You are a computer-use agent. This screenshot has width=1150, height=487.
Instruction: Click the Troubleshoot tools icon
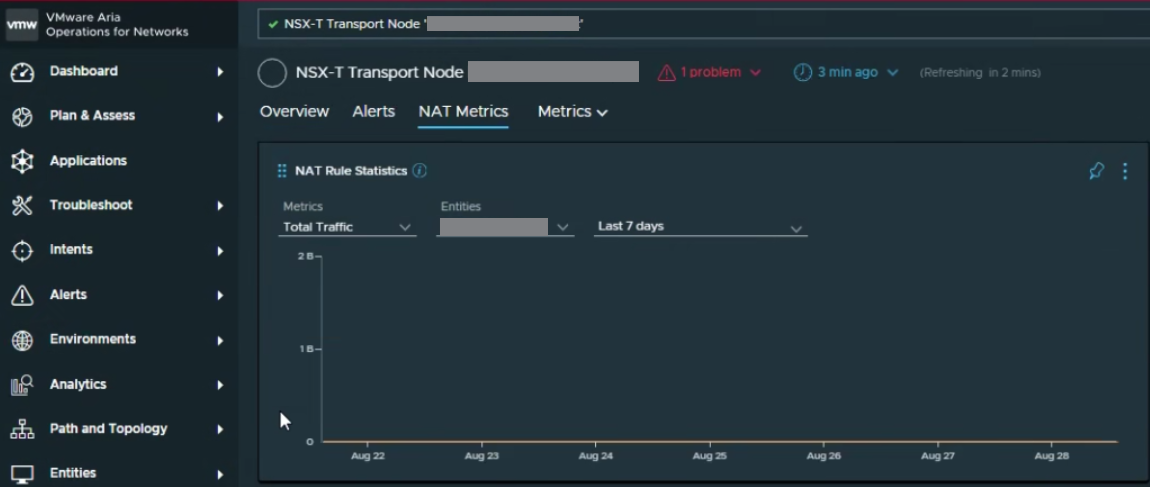[22, 205]
